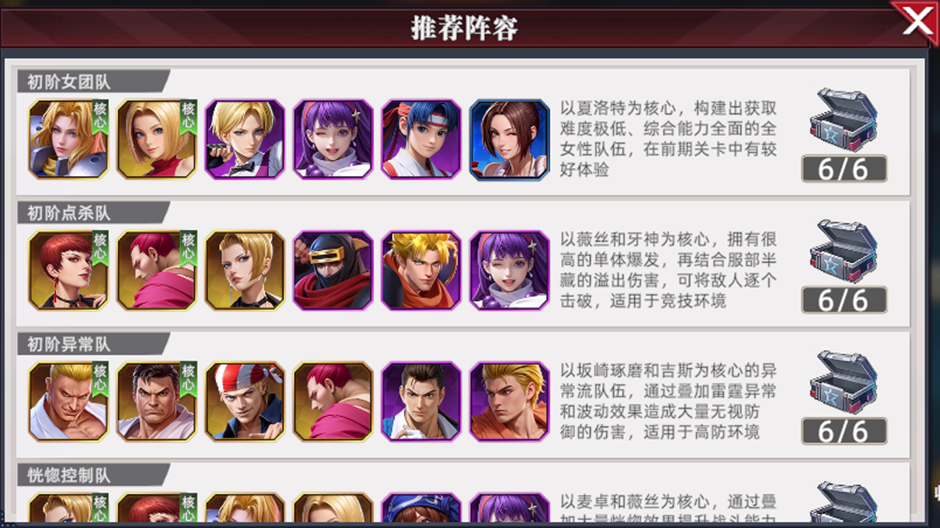Click the 初阶点杀队 lineup description text
The height and width of the screenshot is (528, 940).
click(668, 270)
